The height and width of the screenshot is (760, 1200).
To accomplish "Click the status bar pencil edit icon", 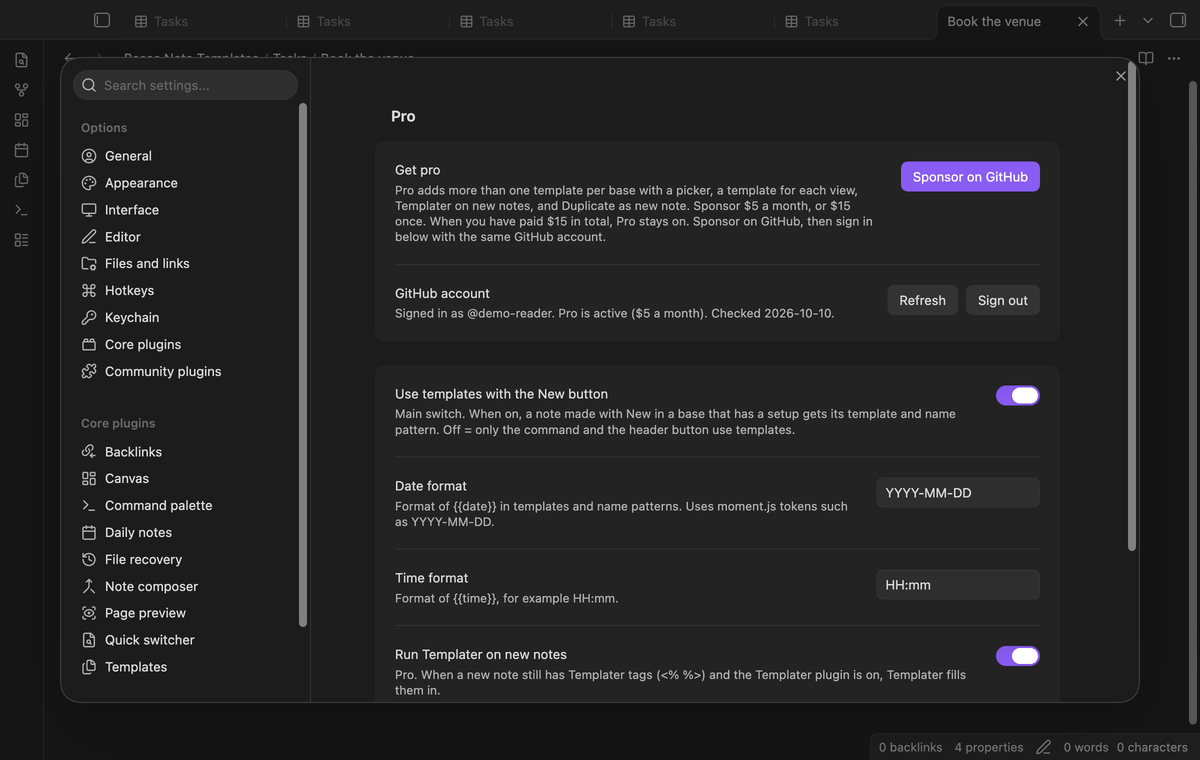I will click(1043, 747).
